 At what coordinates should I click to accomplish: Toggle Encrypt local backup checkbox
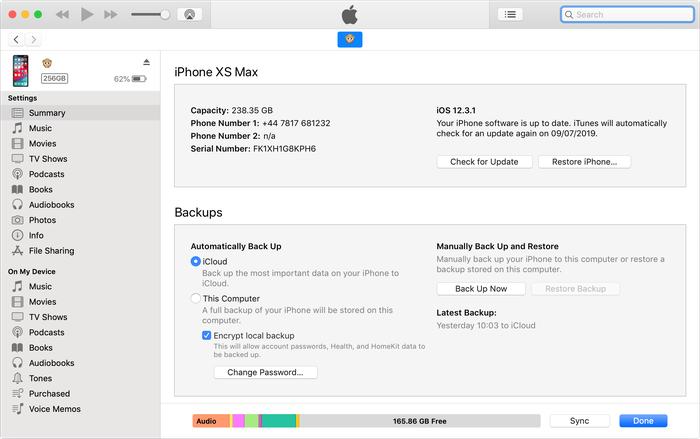[206, 335]
